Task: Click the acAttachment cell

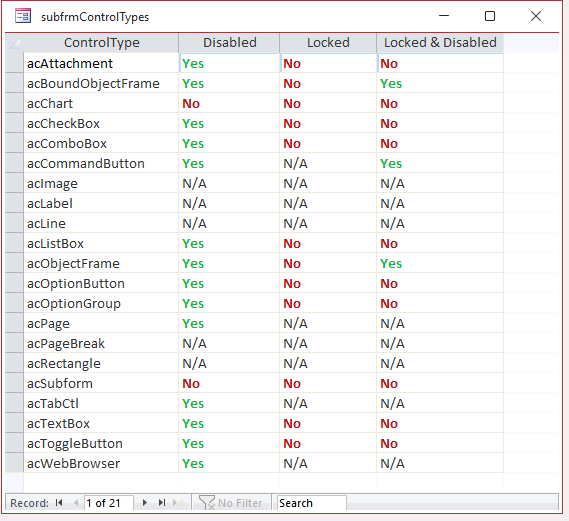Action: tap(101, 63)
